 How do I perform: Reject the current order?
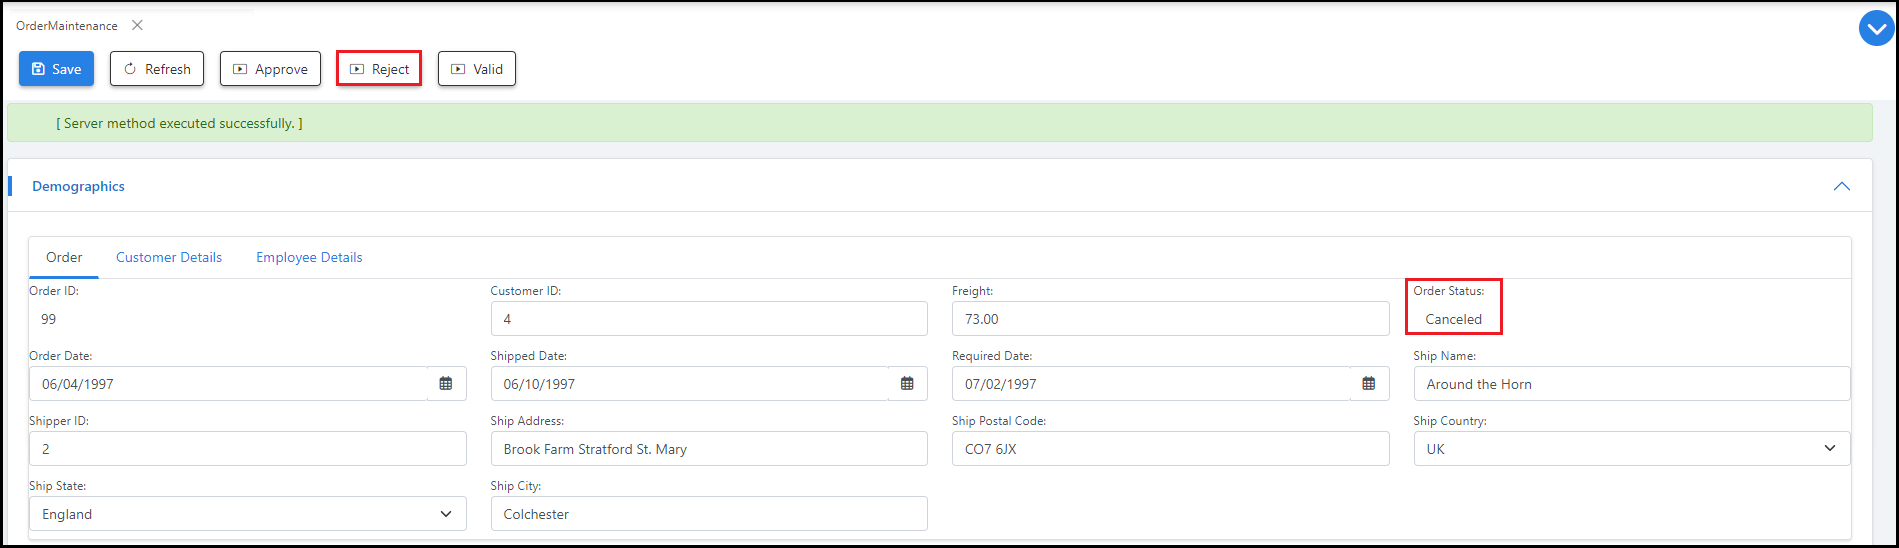(x=379, y=69)
